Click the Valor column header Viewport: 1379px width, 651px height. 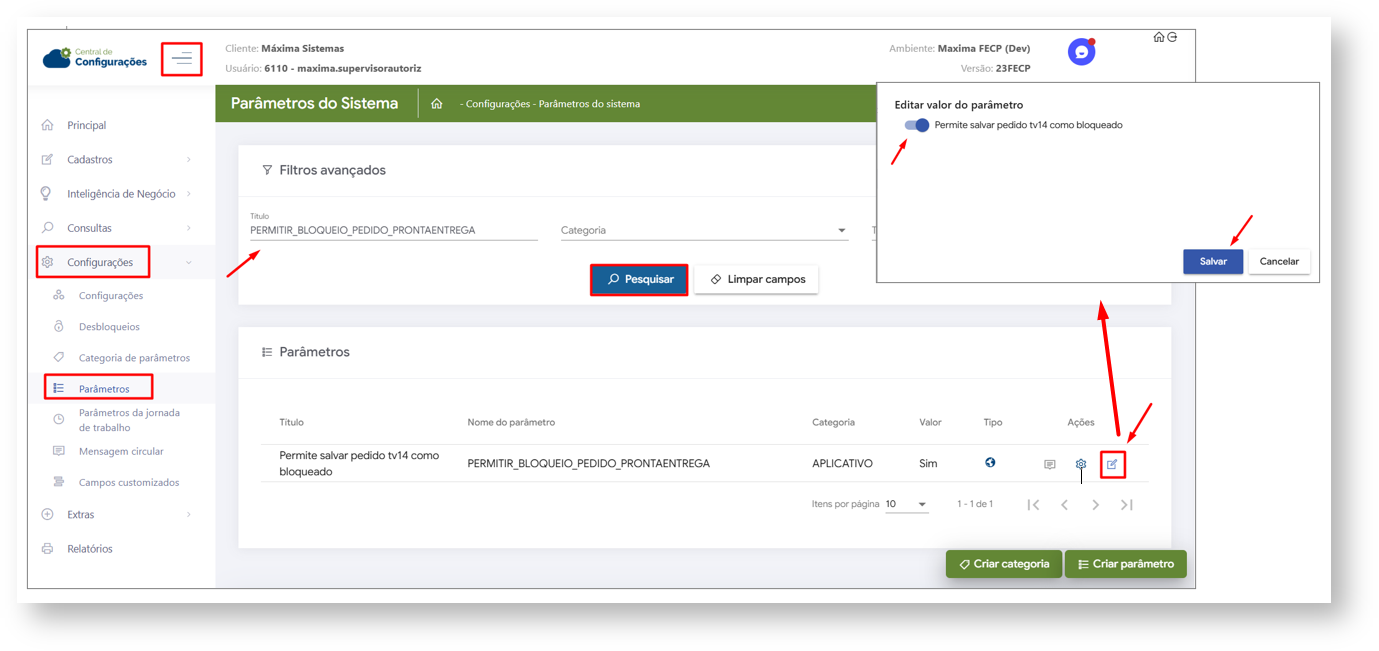pos(930,422)
